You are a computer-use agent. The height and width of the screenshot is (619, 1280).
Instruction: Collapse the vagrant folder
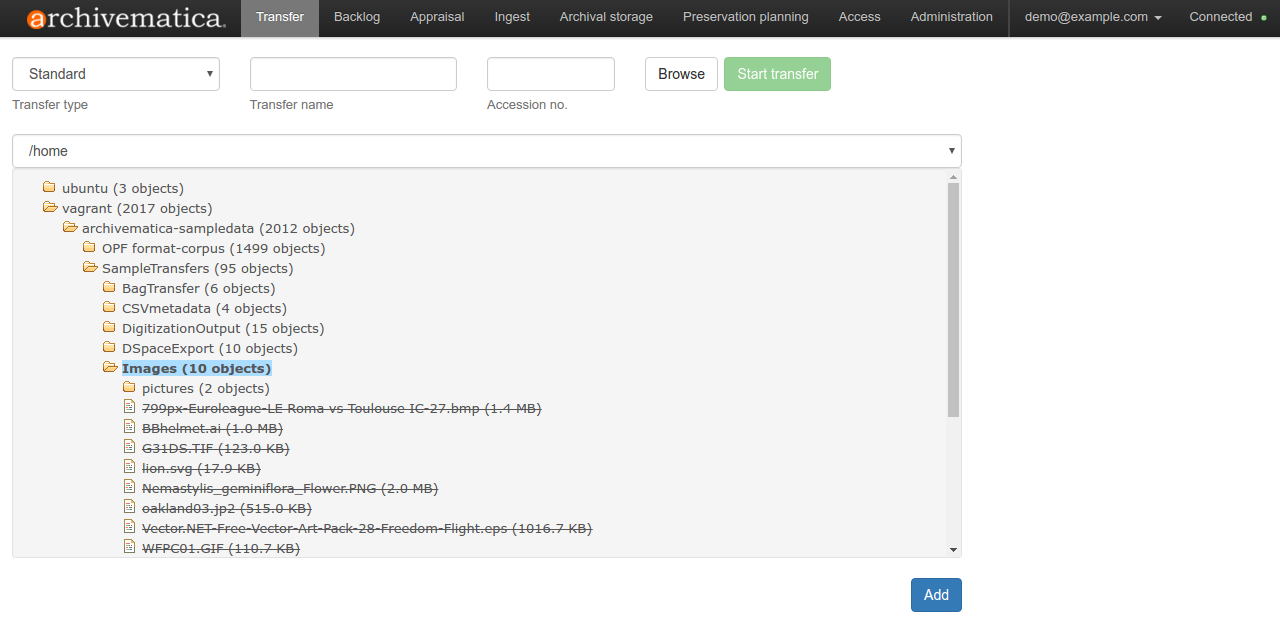[49, 208]
